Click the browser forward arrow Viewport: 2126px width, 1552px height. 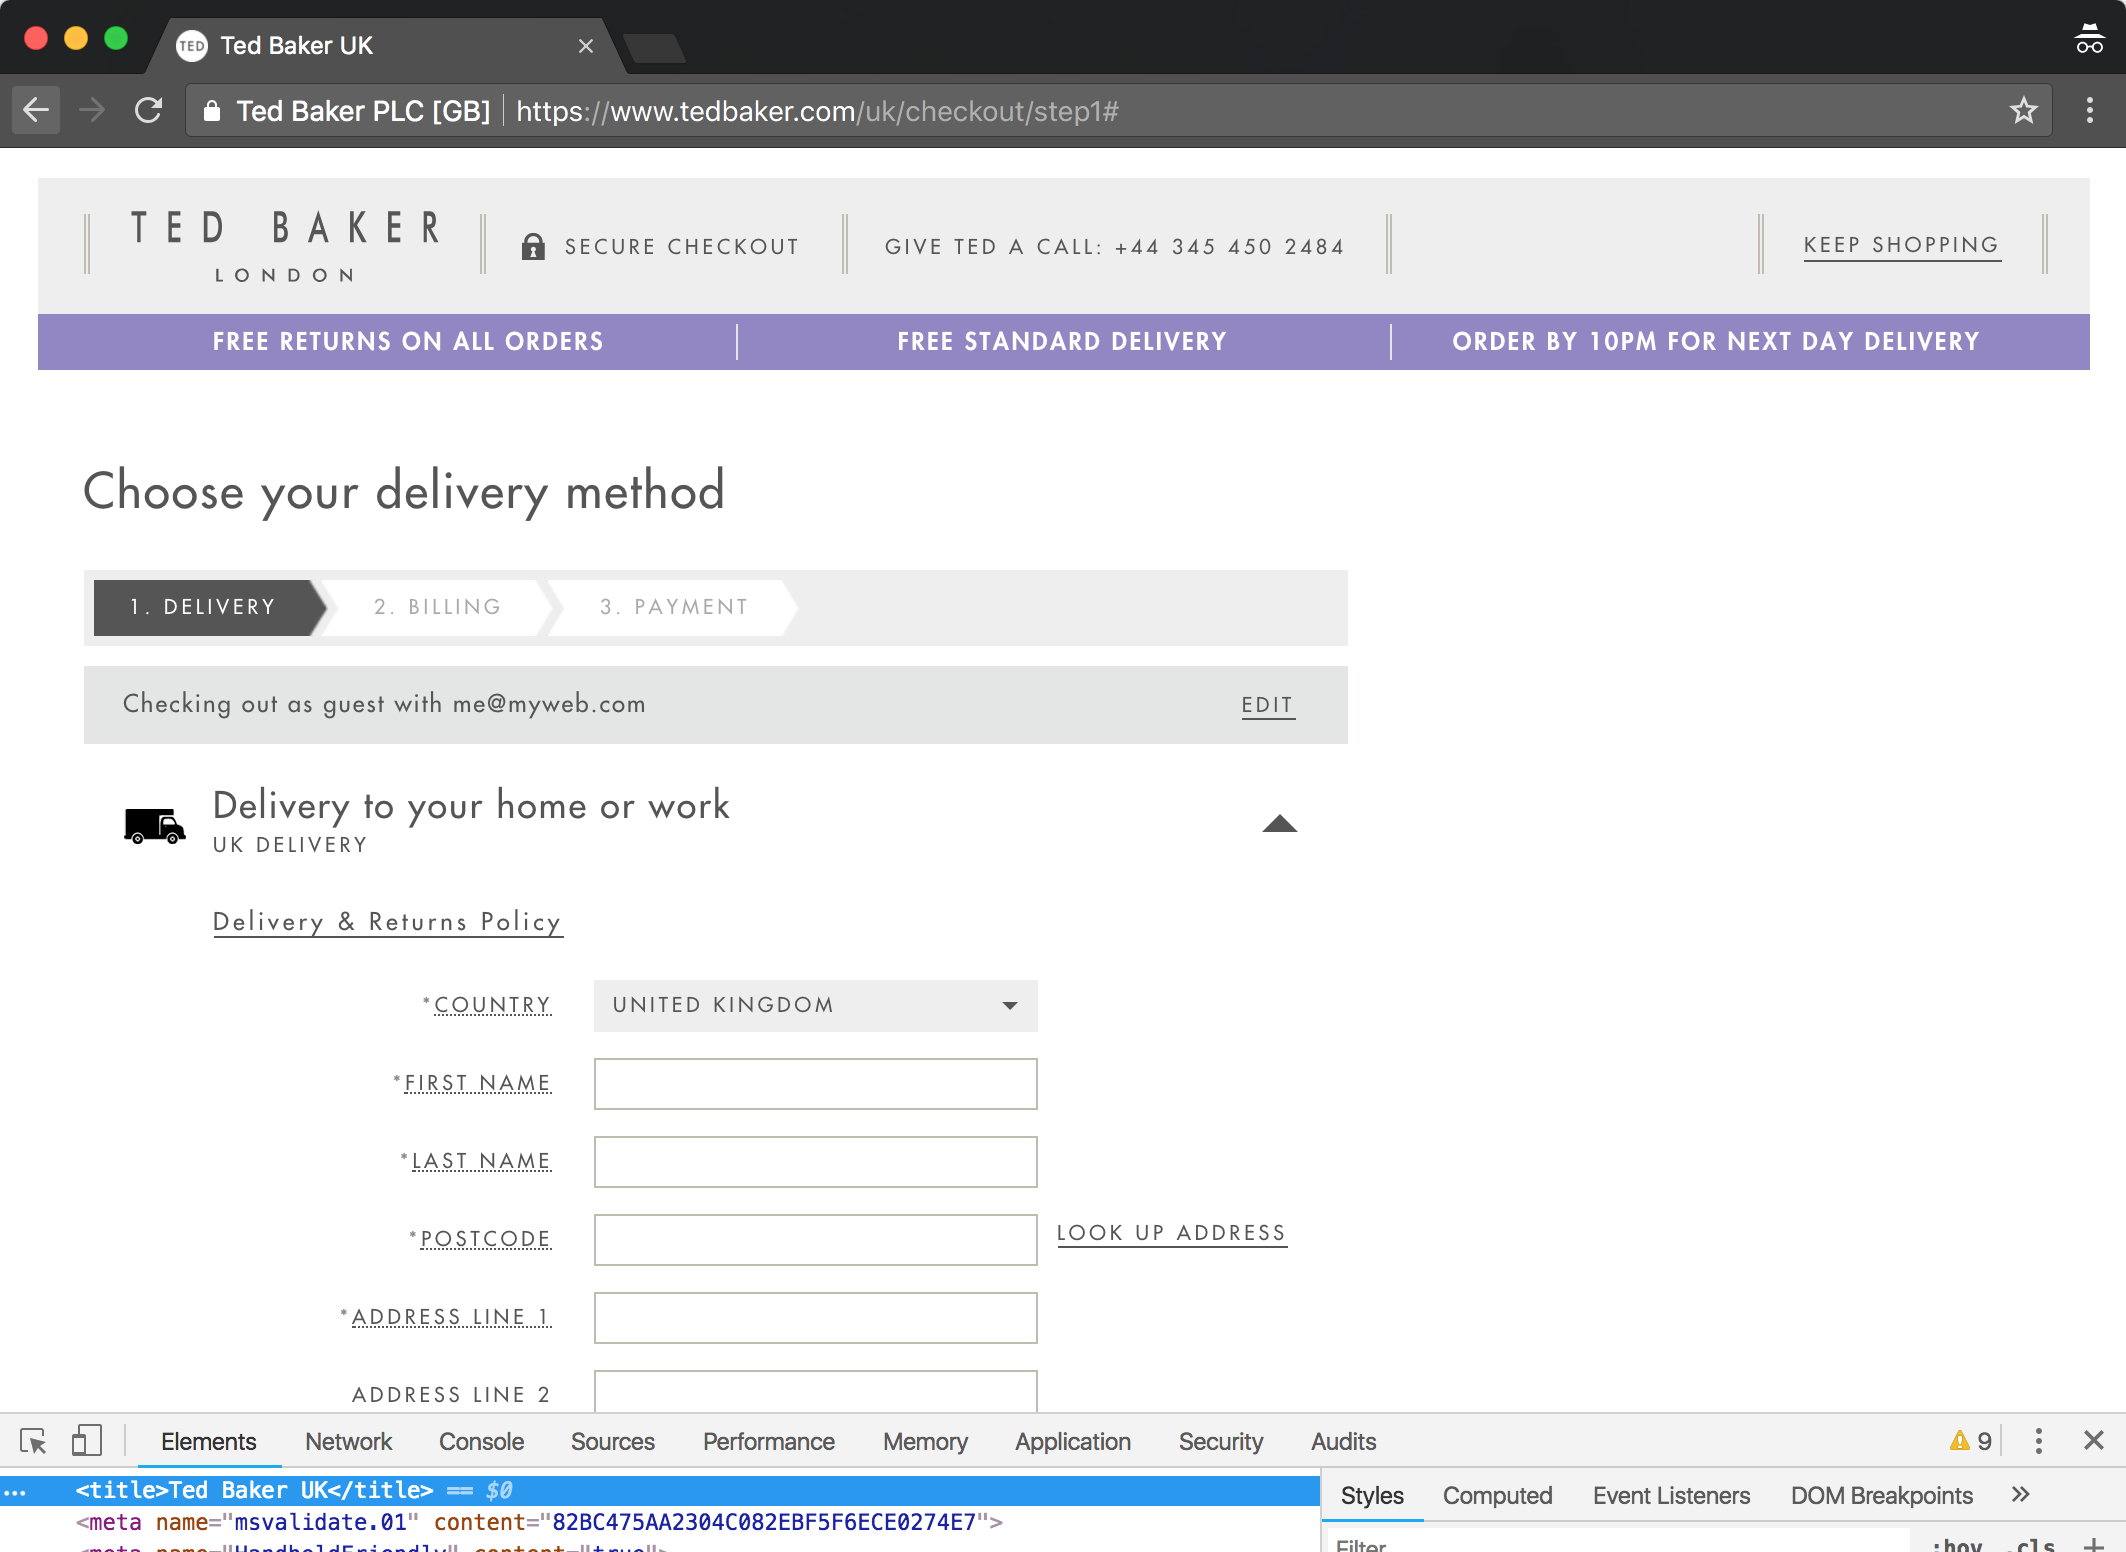click(92, 110)
